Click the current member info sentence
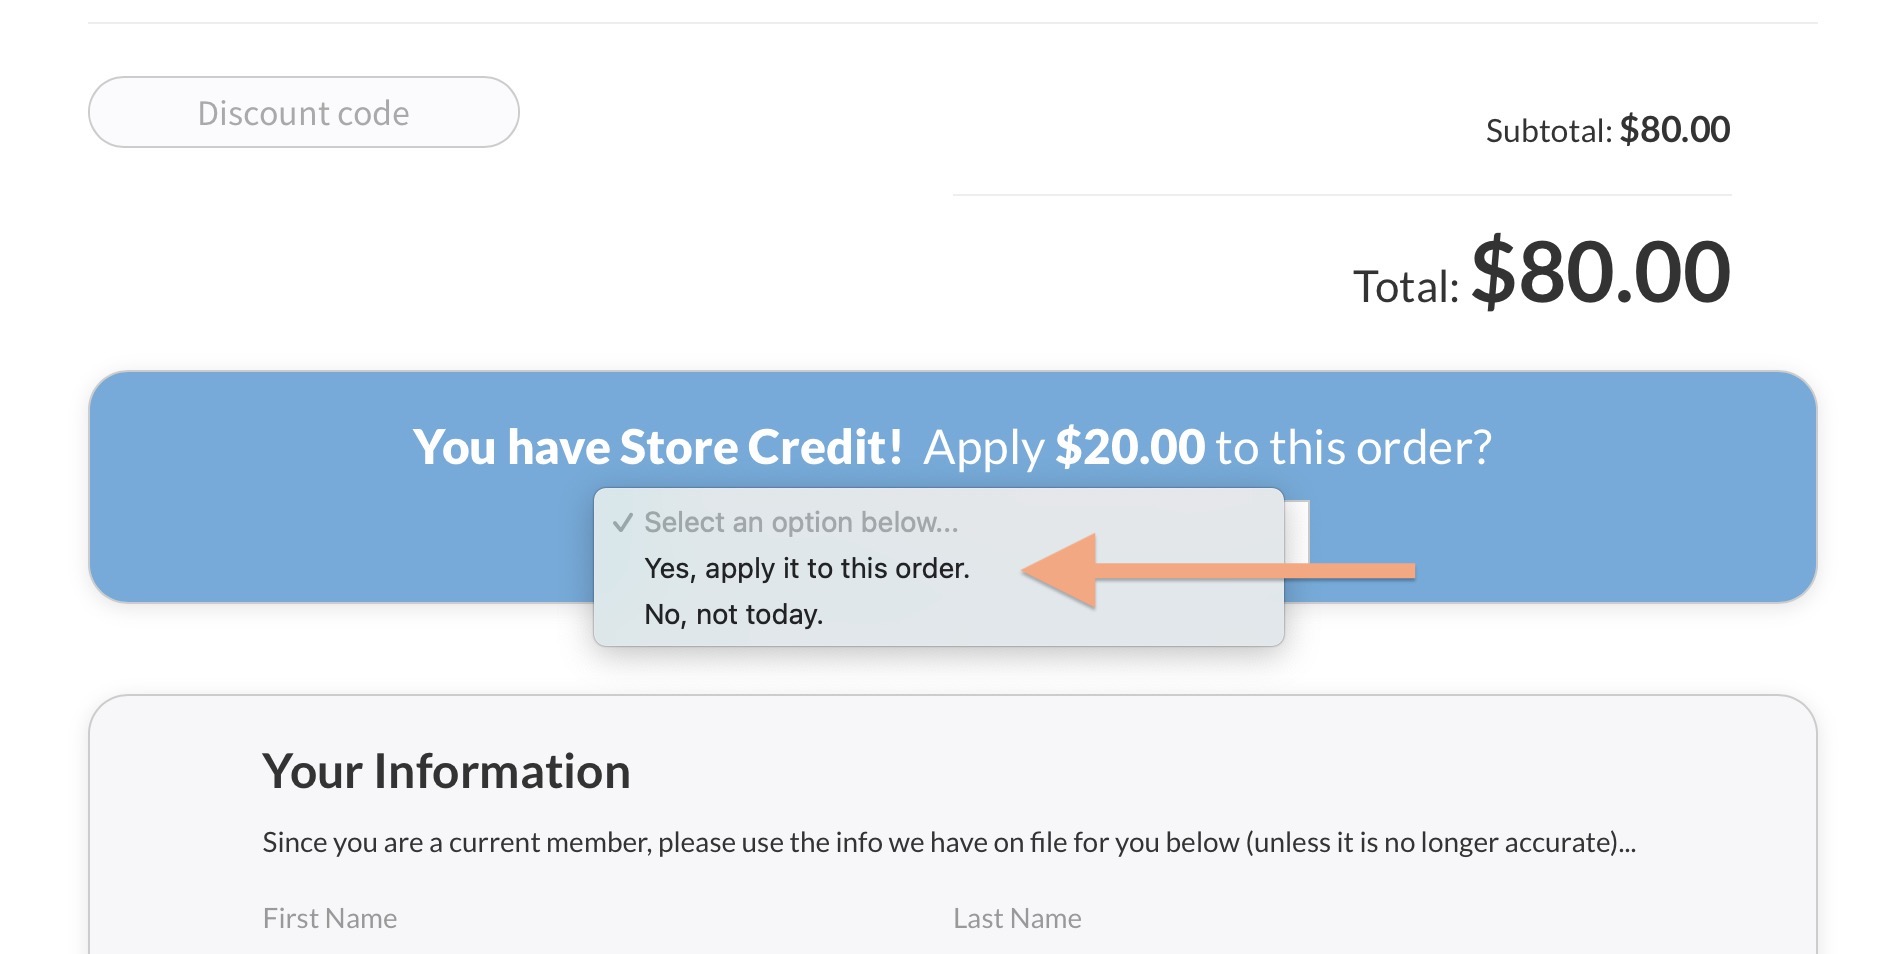 pyautogui.click(x=948, y=842)
